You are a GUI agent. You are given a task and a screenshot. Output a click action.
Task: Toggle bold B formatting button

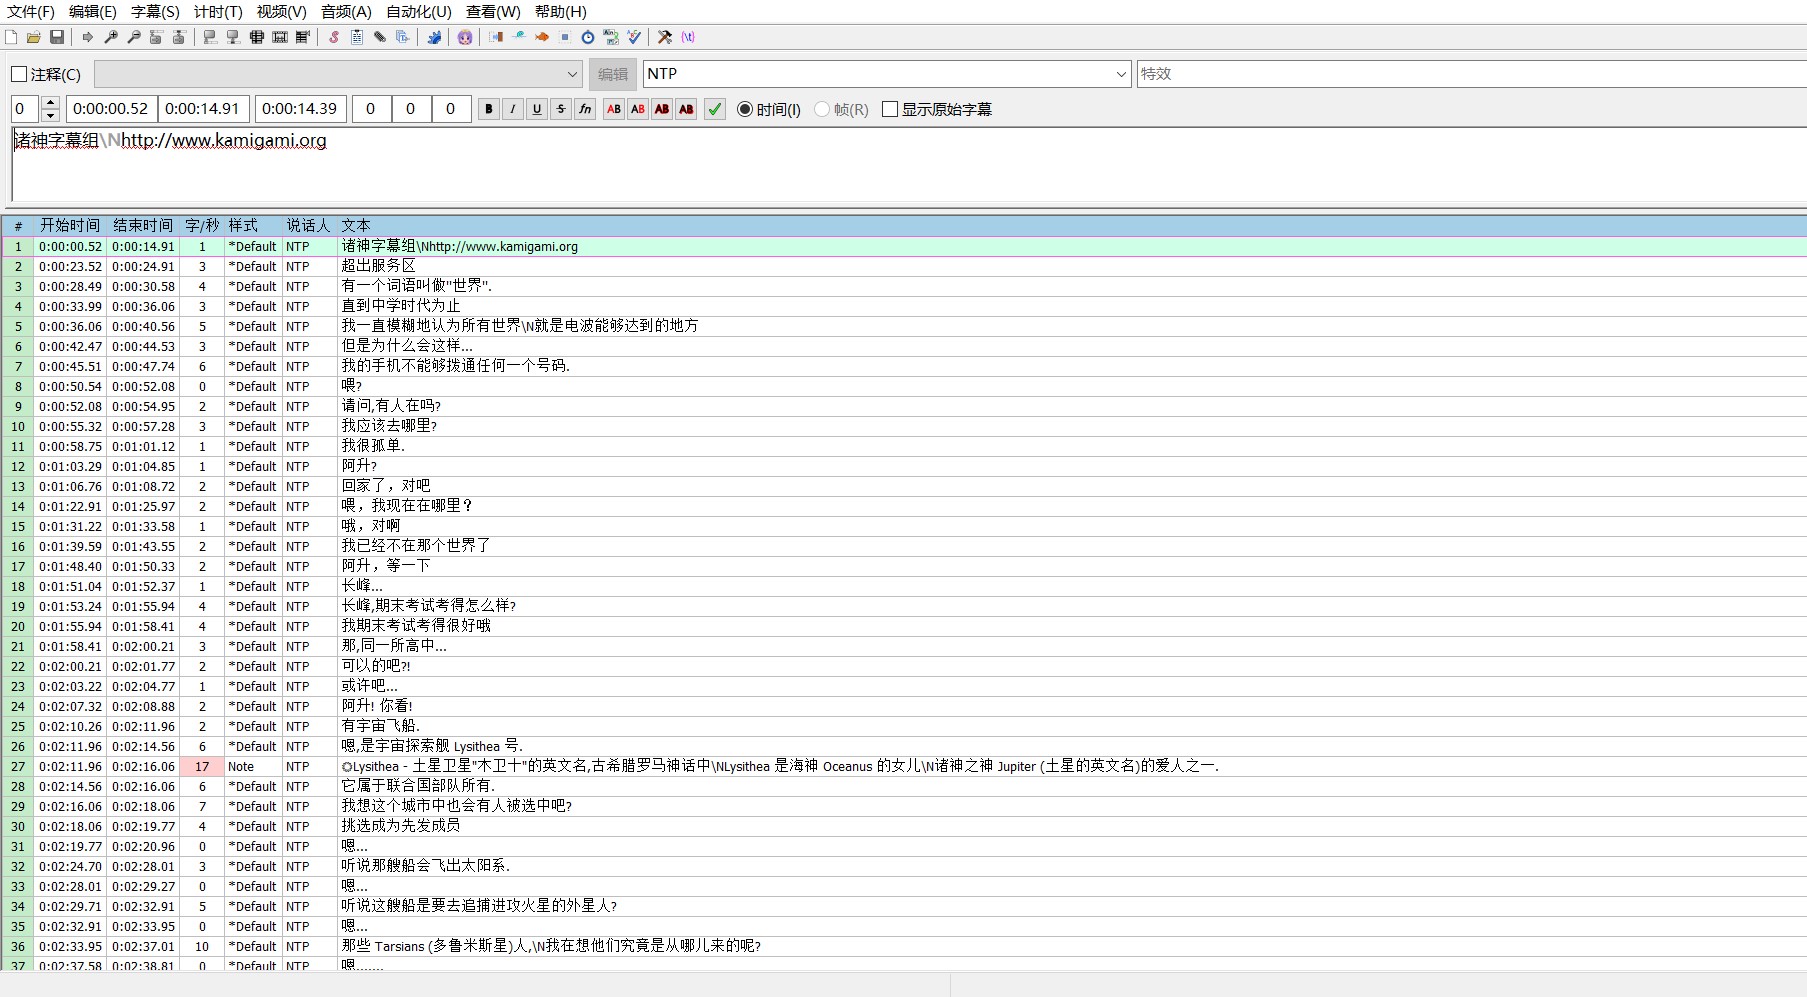coord(489,109)
